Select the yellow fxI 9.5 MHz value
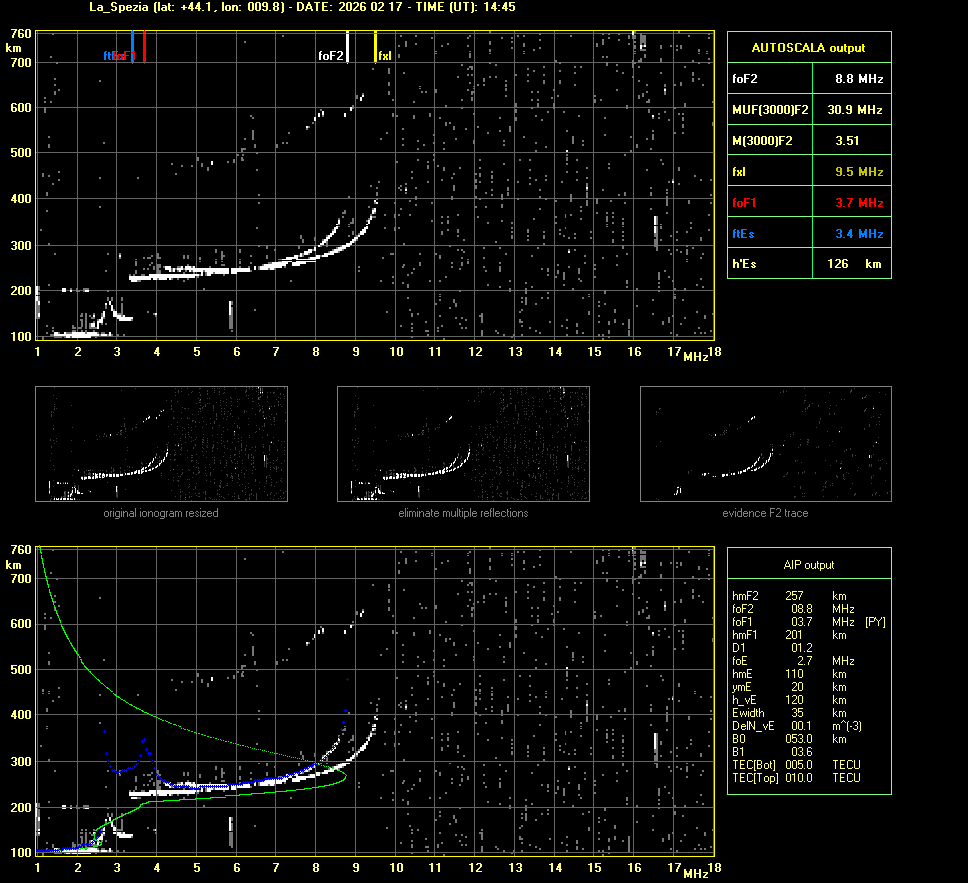This screenshot has height=883, width=968. (x=858, y=172)
